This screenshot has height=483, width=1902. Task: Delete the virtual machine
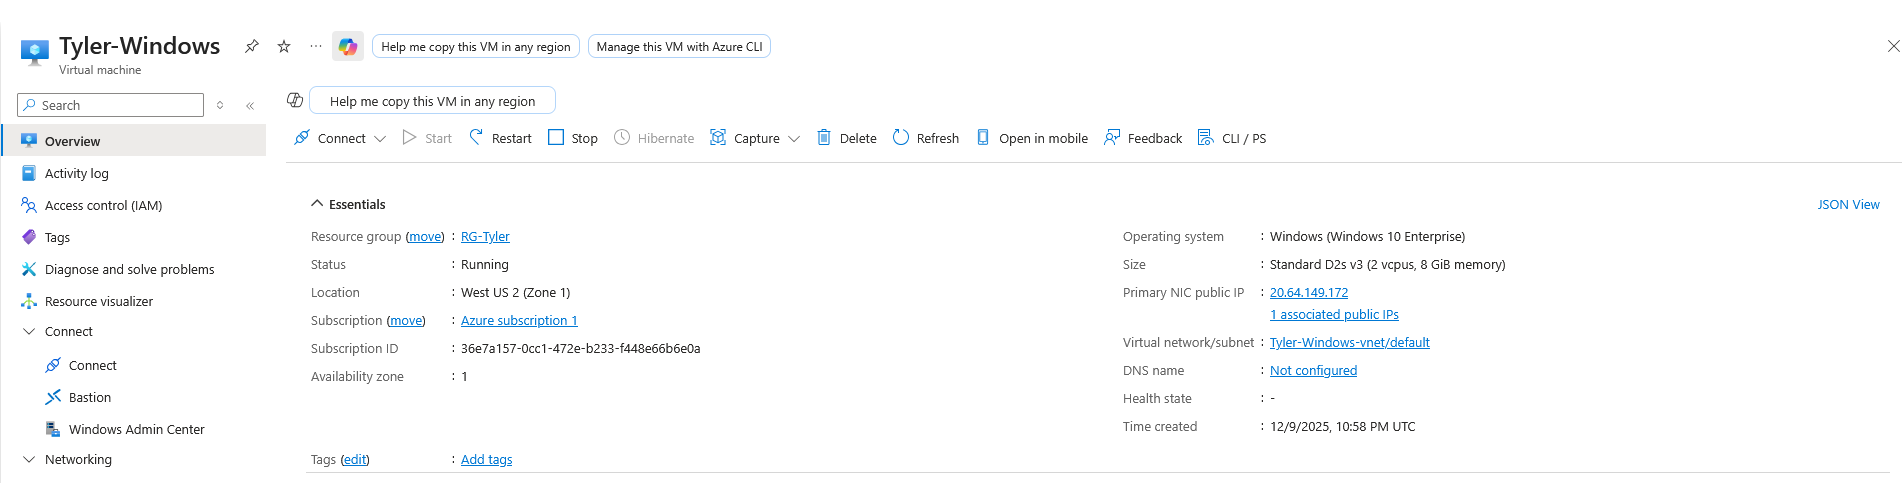pyautogui.click(x=847, y=138)
